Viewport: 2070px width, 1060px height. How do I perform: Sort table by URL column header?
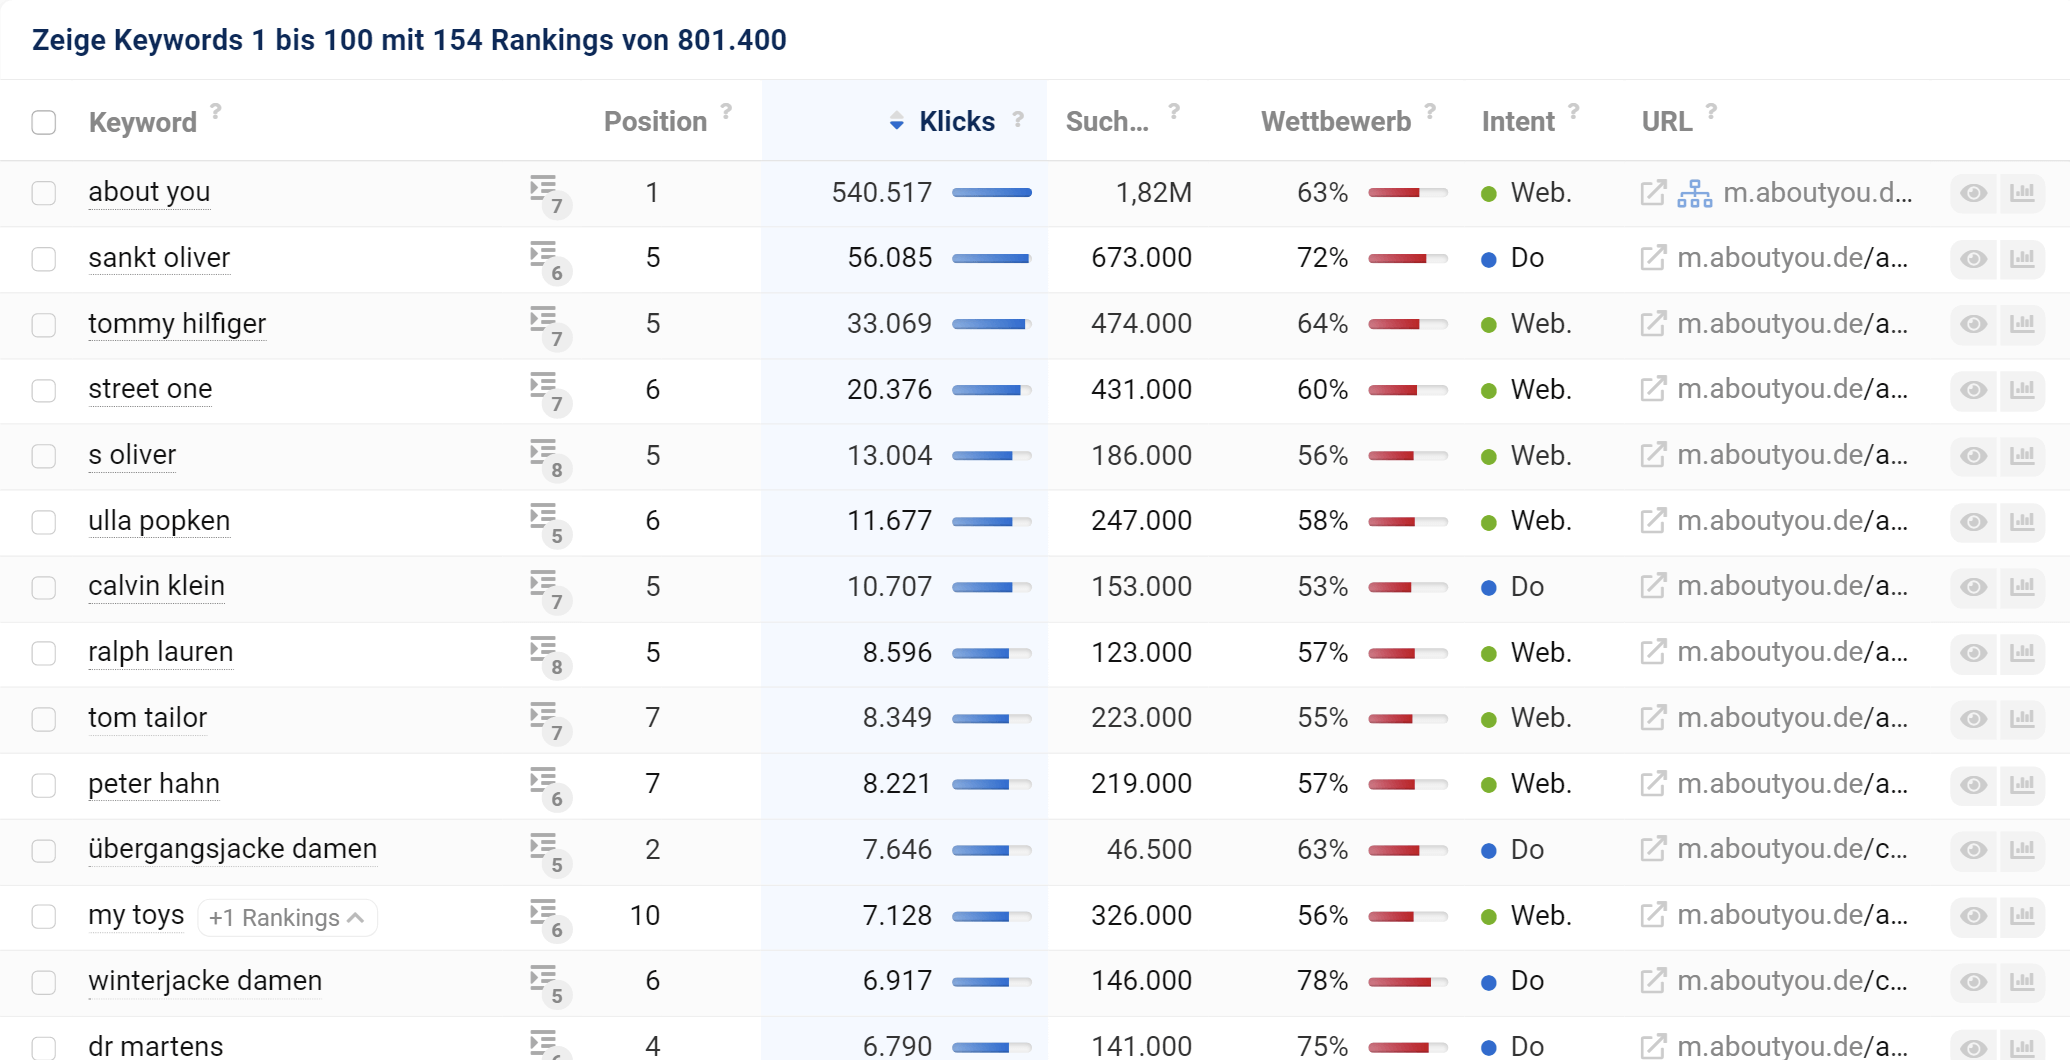(x=1667, y=121)
